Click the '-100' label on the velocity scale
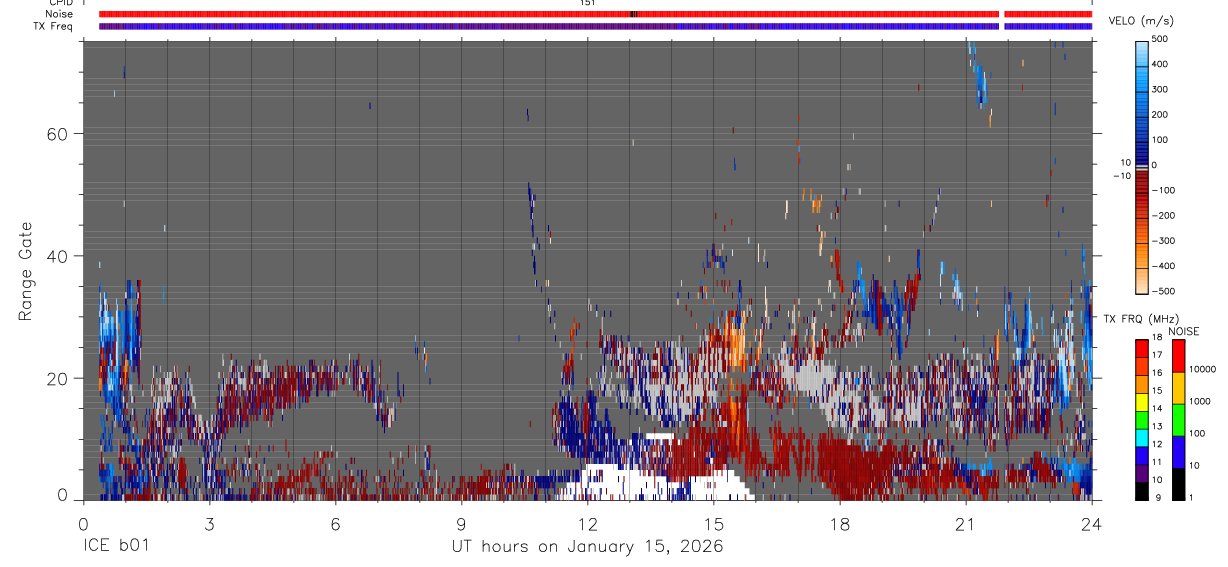 (x=1164, y=190)
